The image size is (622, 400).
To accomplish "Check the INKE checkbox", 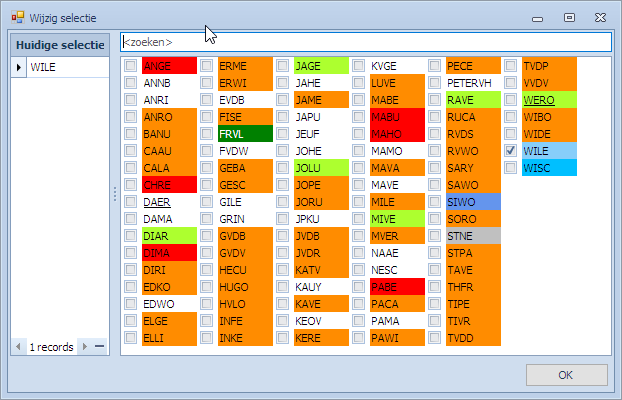I will (206, 338).
